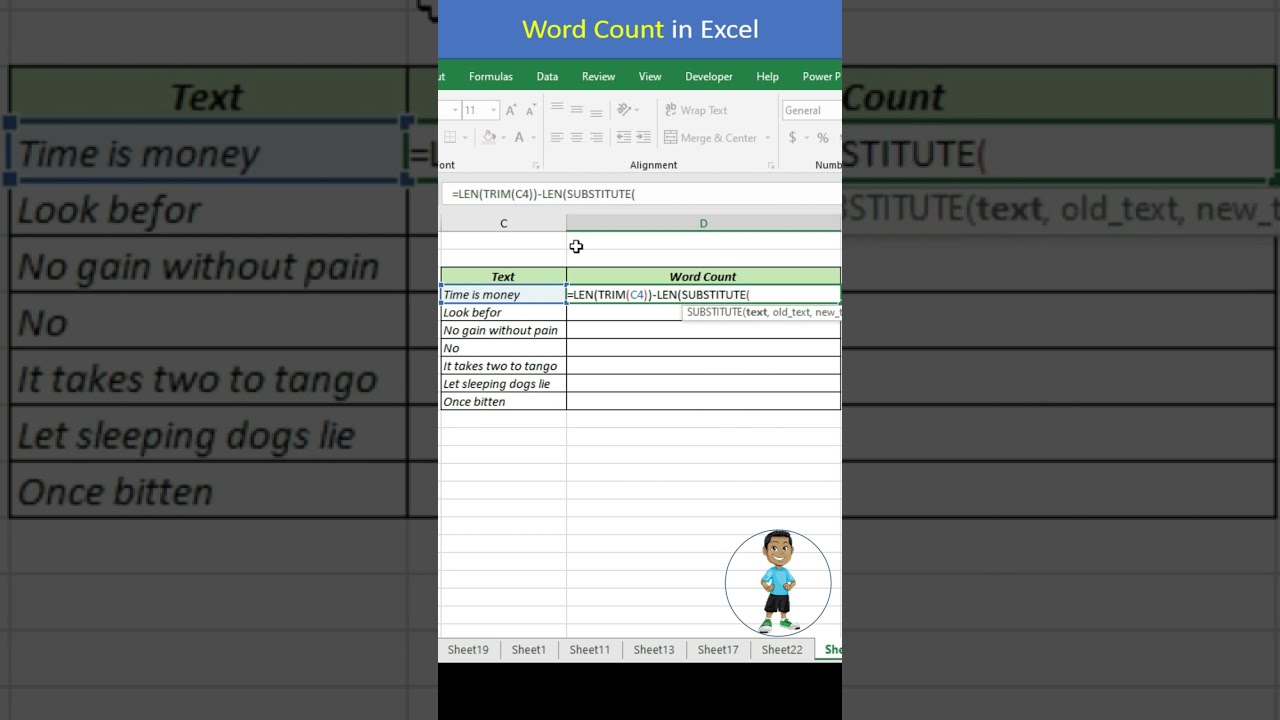This screenshot has height=720, width=1280.
Task: Select the cell containing only "No"
Action: pyautogui.click(x=503, y=349)
